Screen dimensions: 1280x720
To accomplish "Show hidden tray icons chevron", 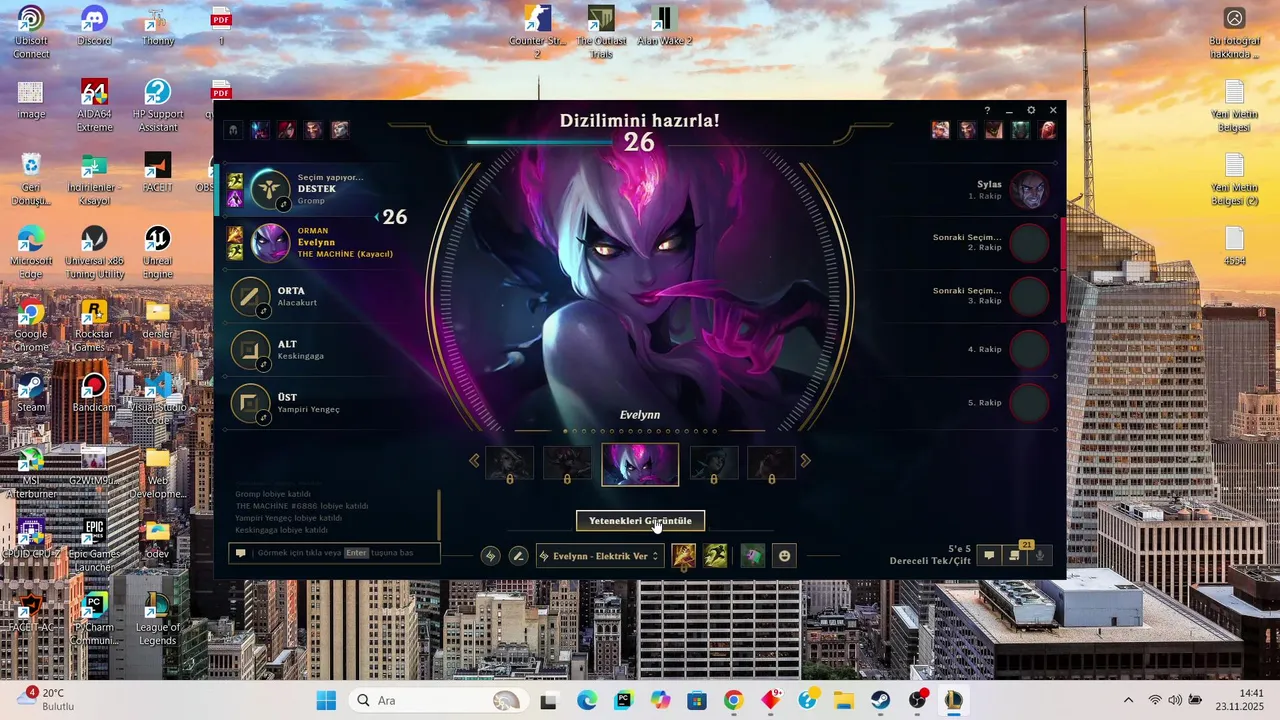I will [1129, 700].
